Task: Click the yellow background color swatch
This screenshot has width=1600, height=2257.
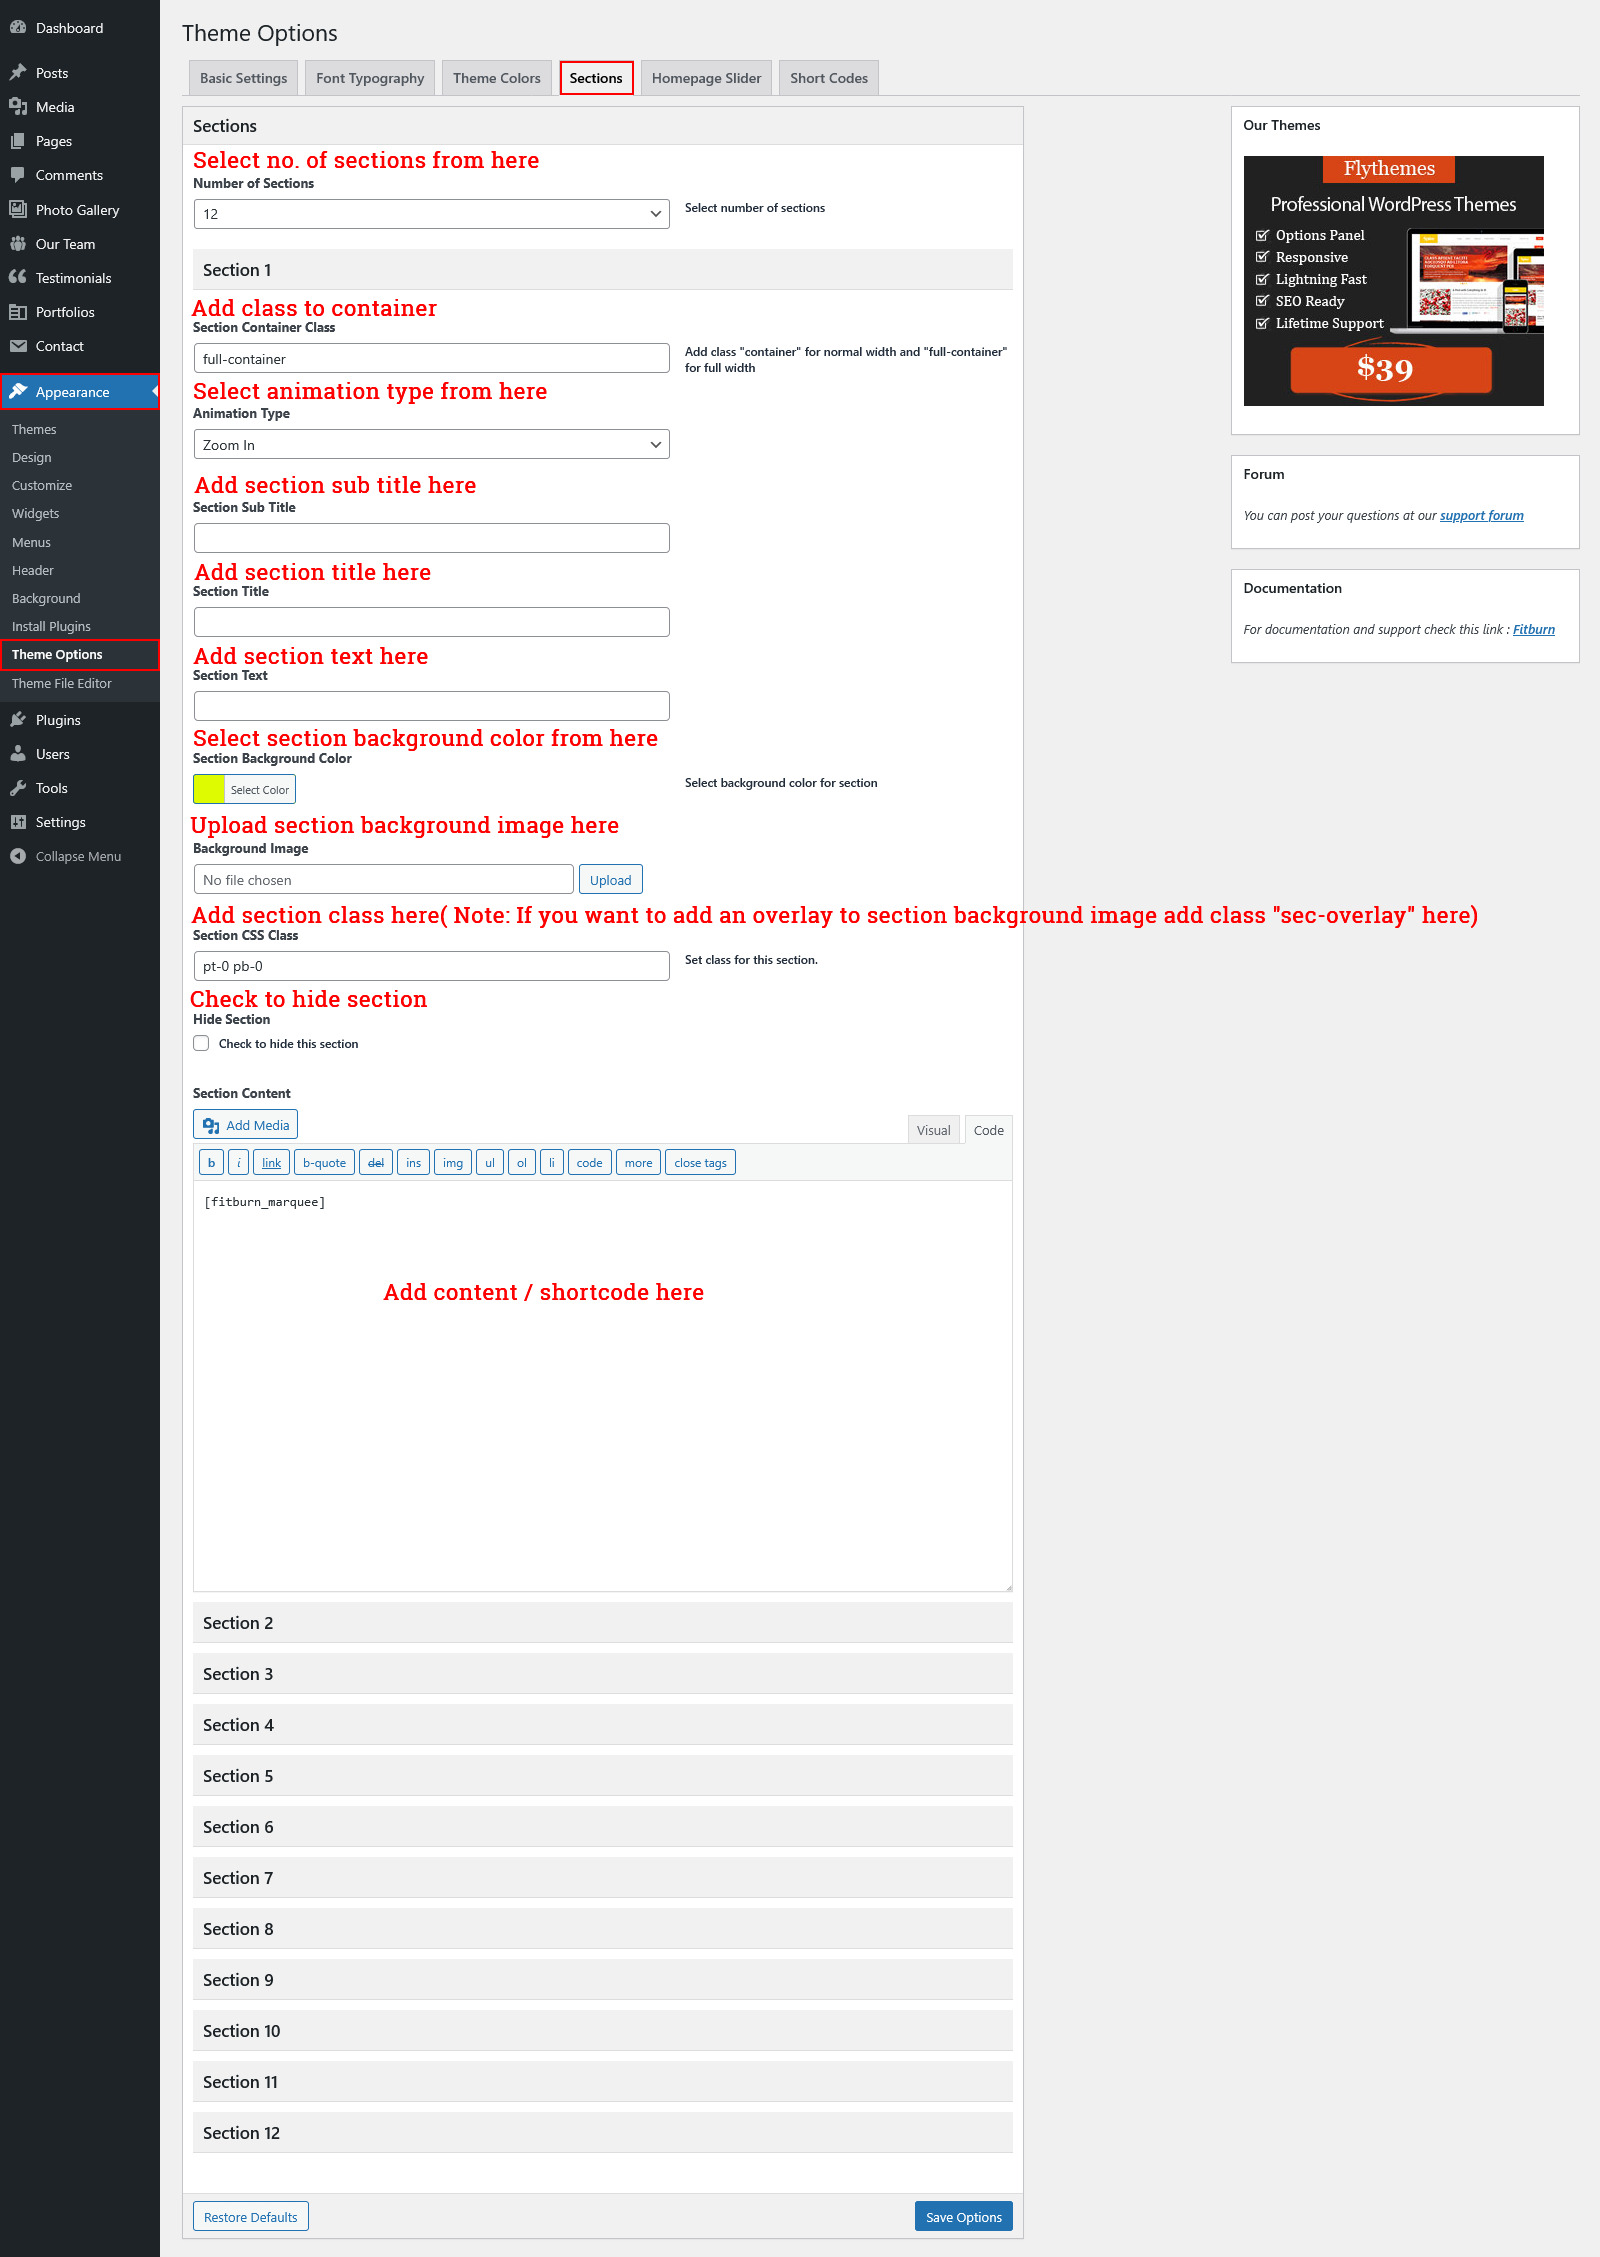Action: pyautogui.click(x=209, y=790)
